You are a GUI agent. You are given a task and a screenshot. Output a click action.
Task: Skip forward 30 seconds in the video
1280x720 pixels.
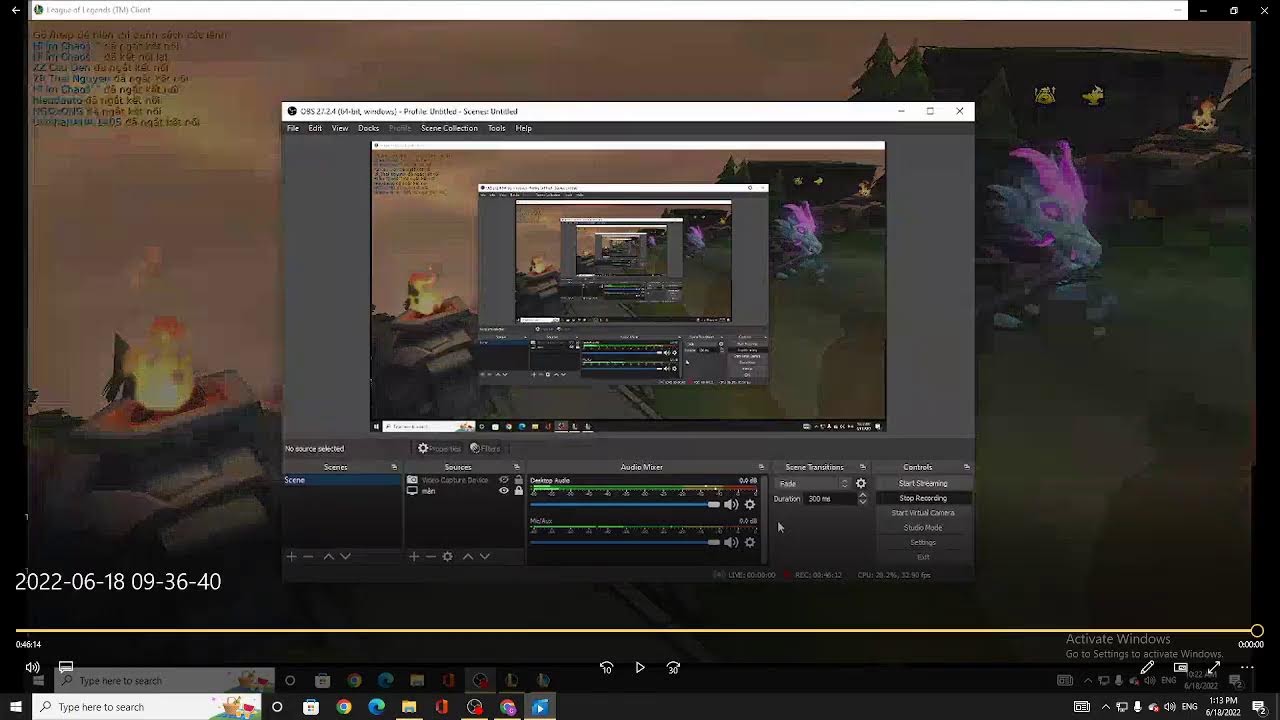click(x=673, y=667)
